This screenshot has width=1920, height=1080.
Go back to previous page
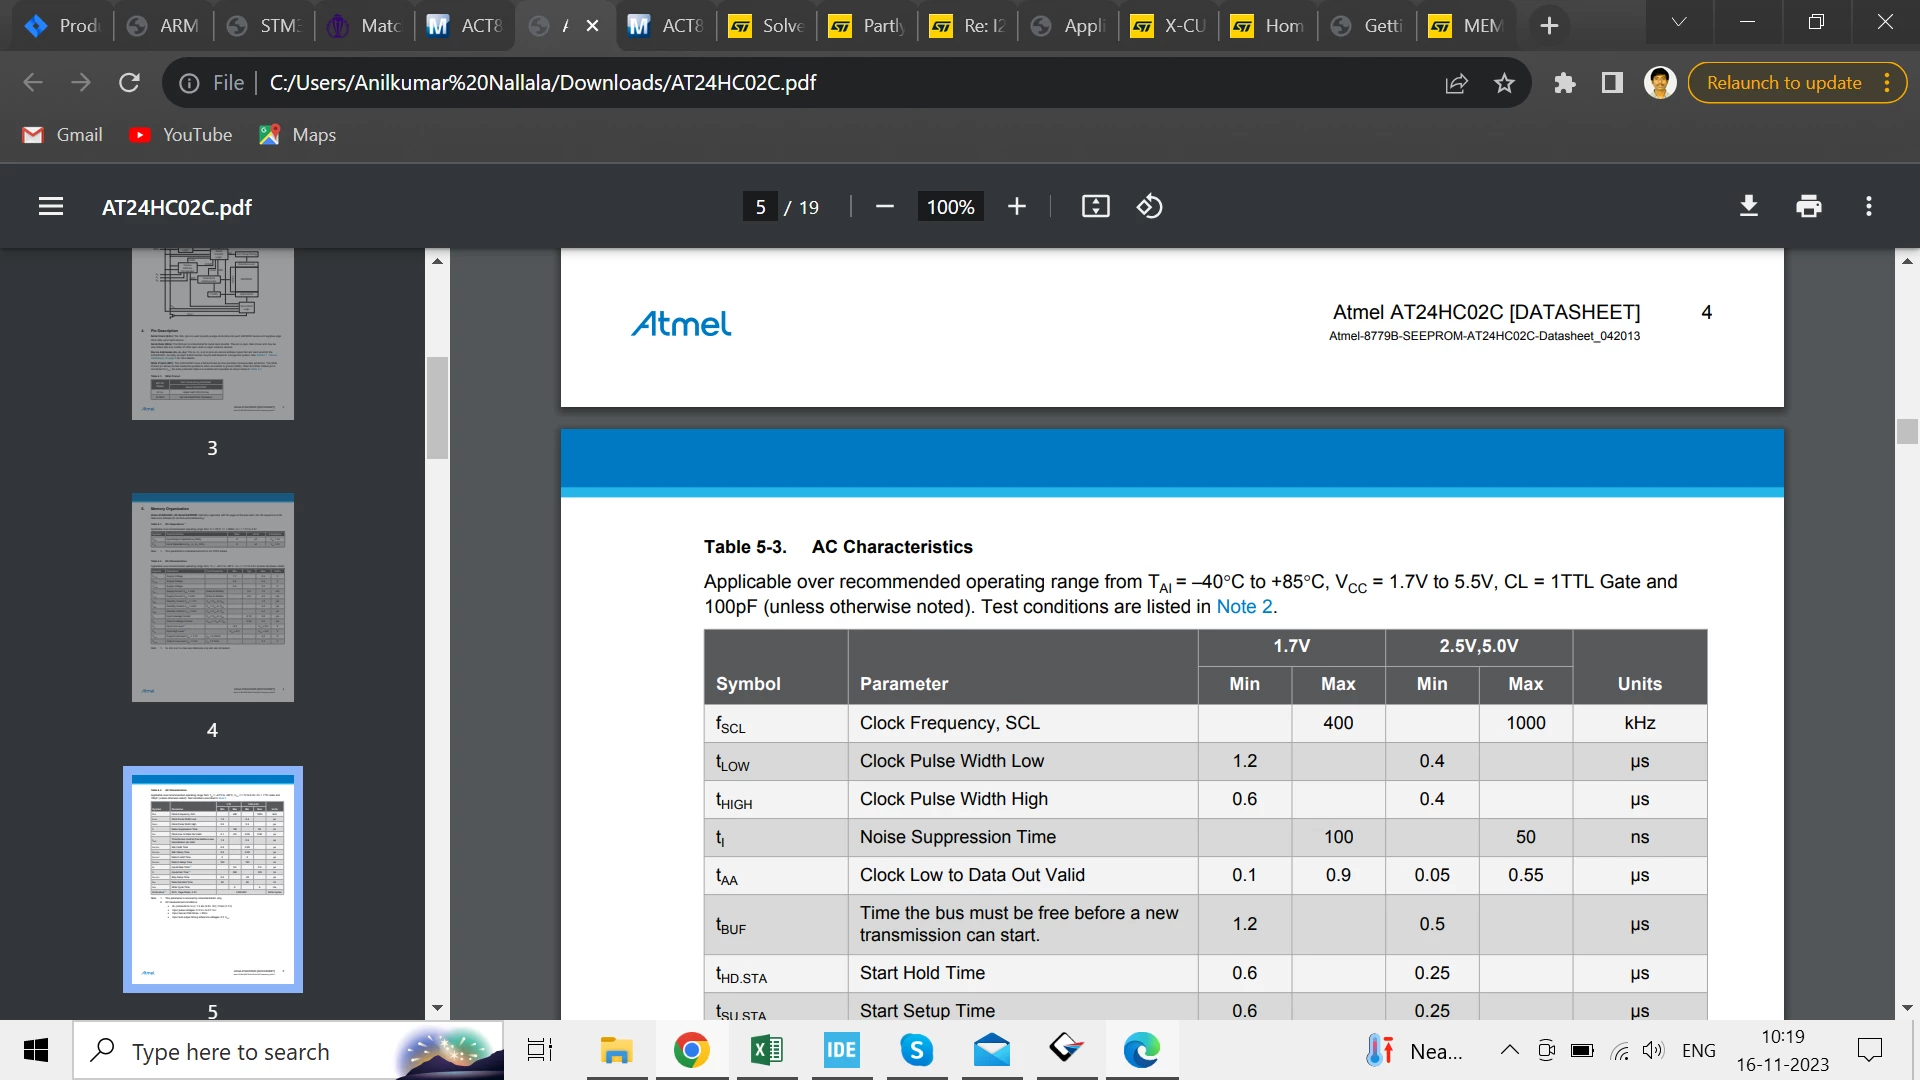[x=33, y=83]
